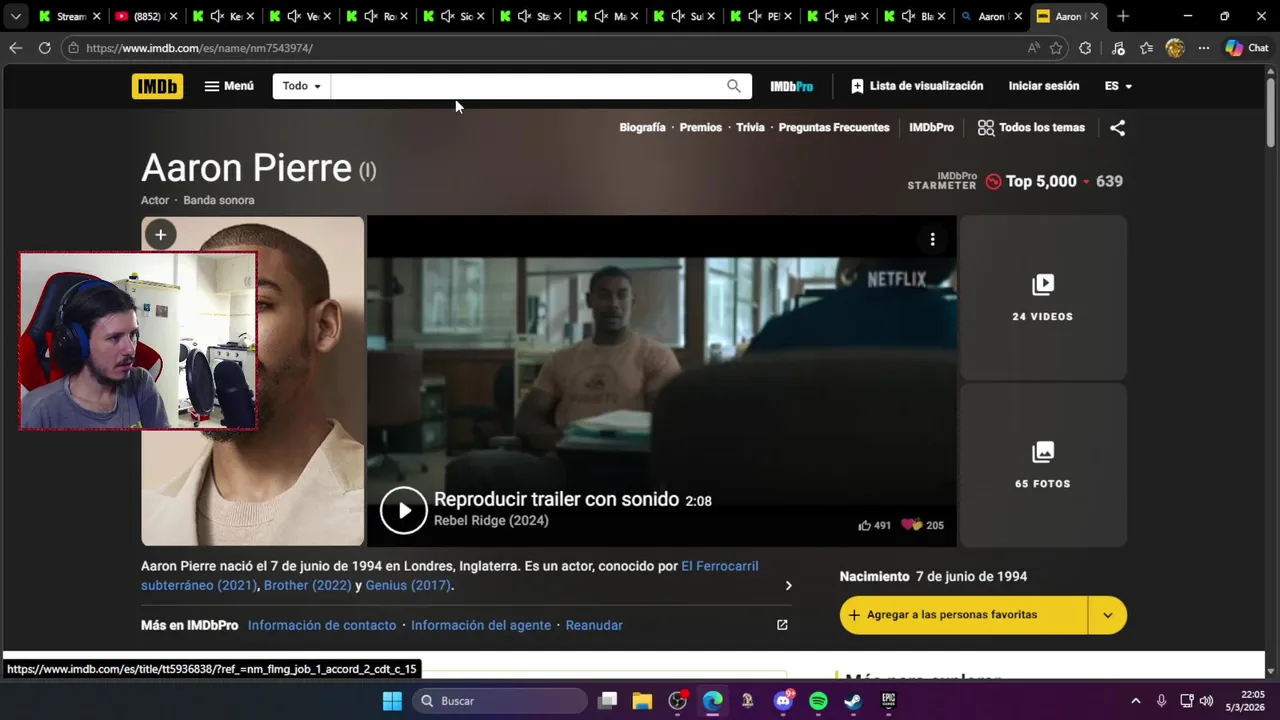Screen dimensions: 1280x720
Task: Expand the favorites button dropdown arrow
Action: pyautogui.click(x=1107, y=615)
